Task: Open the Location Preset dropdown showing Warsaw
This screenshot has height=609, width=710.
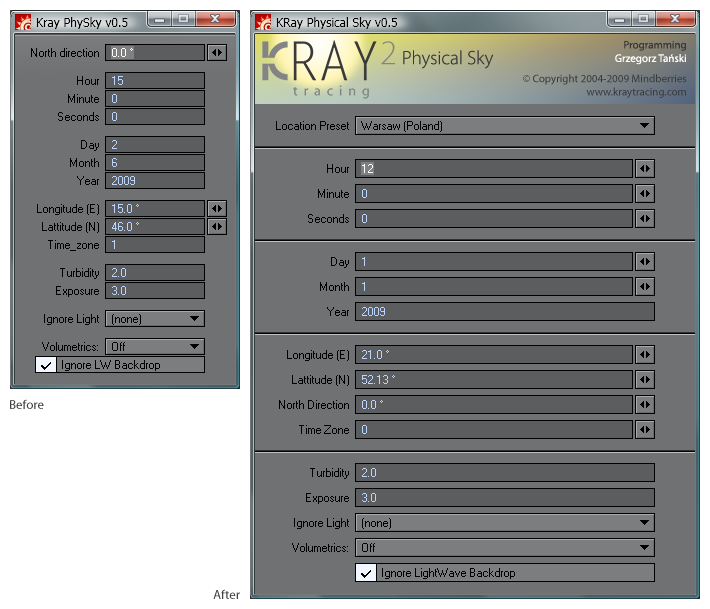Action: (505, 126)
